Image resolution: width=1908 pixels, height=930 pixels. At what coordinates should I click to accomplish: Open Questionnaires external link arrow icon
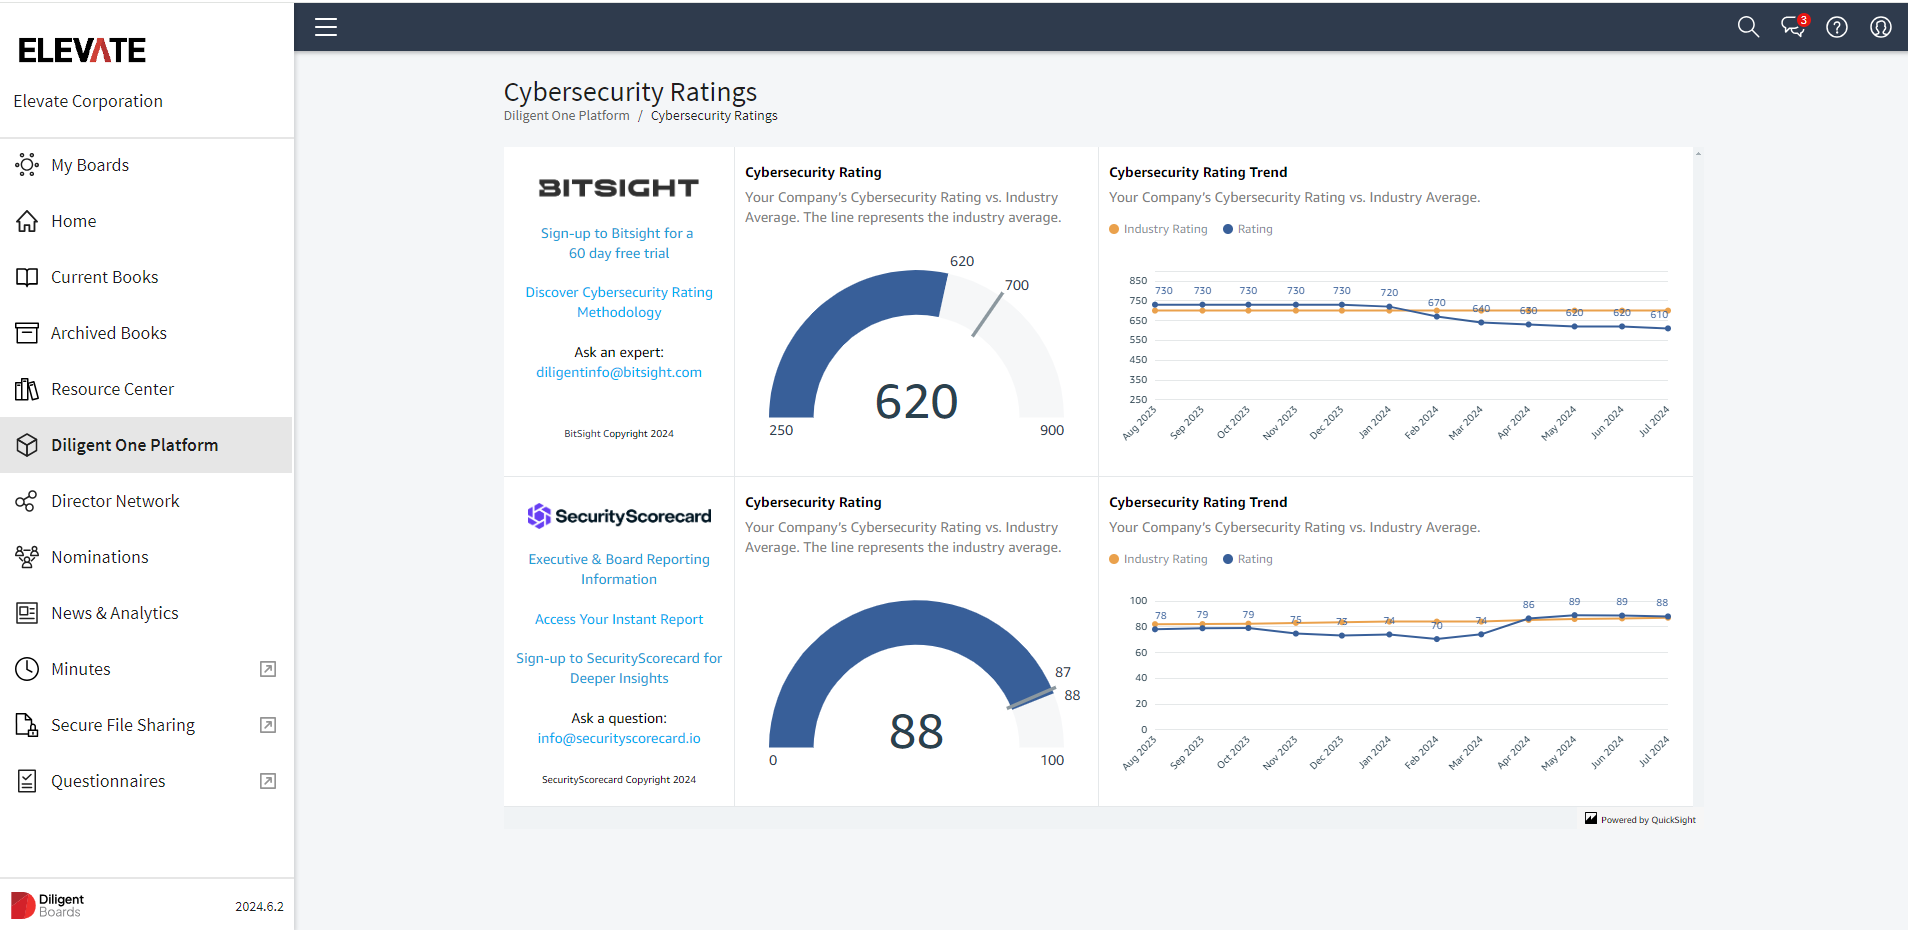pyautogui.click(x=268, y=781)
